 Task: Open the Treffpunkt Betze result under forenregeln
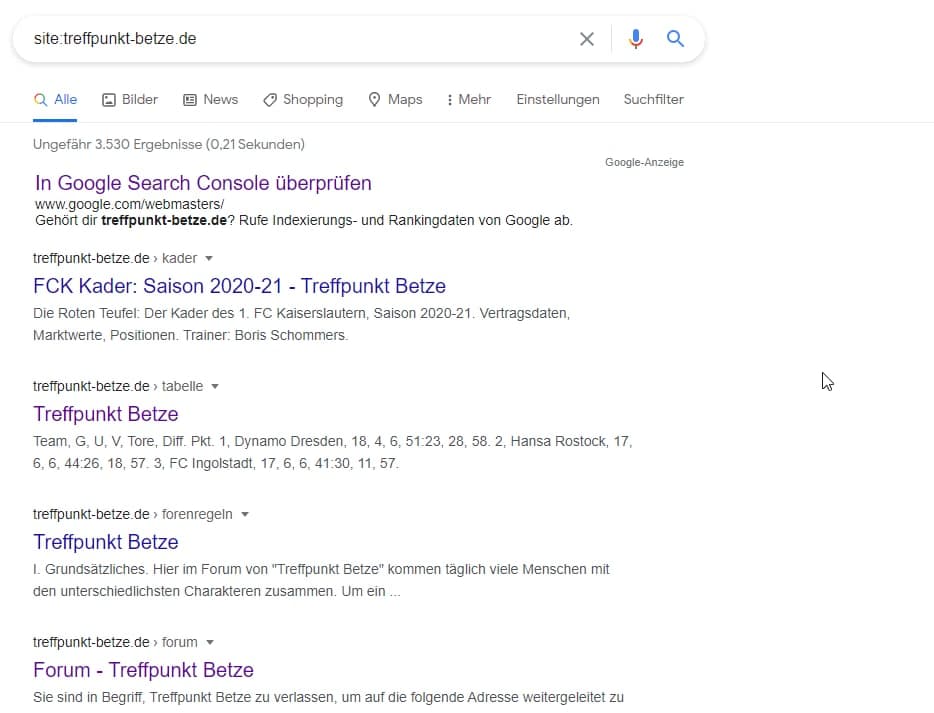(105, 542)
